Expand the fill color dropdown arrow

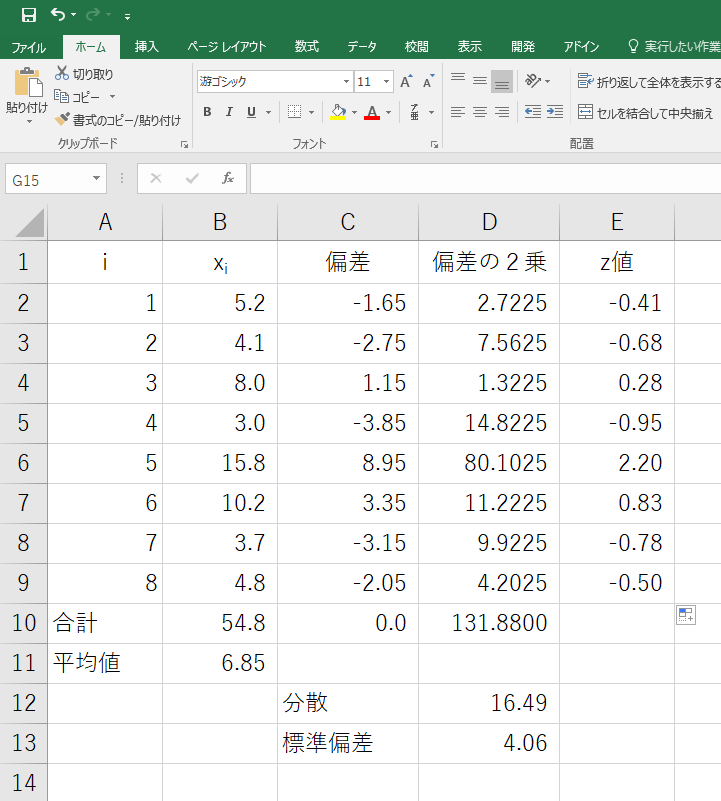point(355,112)
